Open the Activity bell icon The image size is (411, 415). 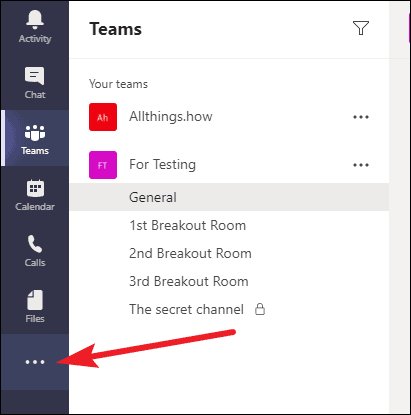pyautogui.click(x=35, y=19)
